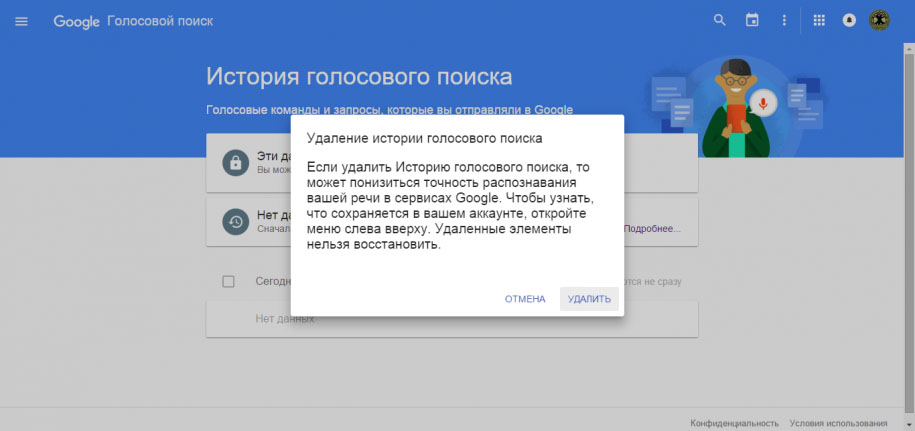
Task: Click the lock privacy icon
Action: tap(236, 163)
